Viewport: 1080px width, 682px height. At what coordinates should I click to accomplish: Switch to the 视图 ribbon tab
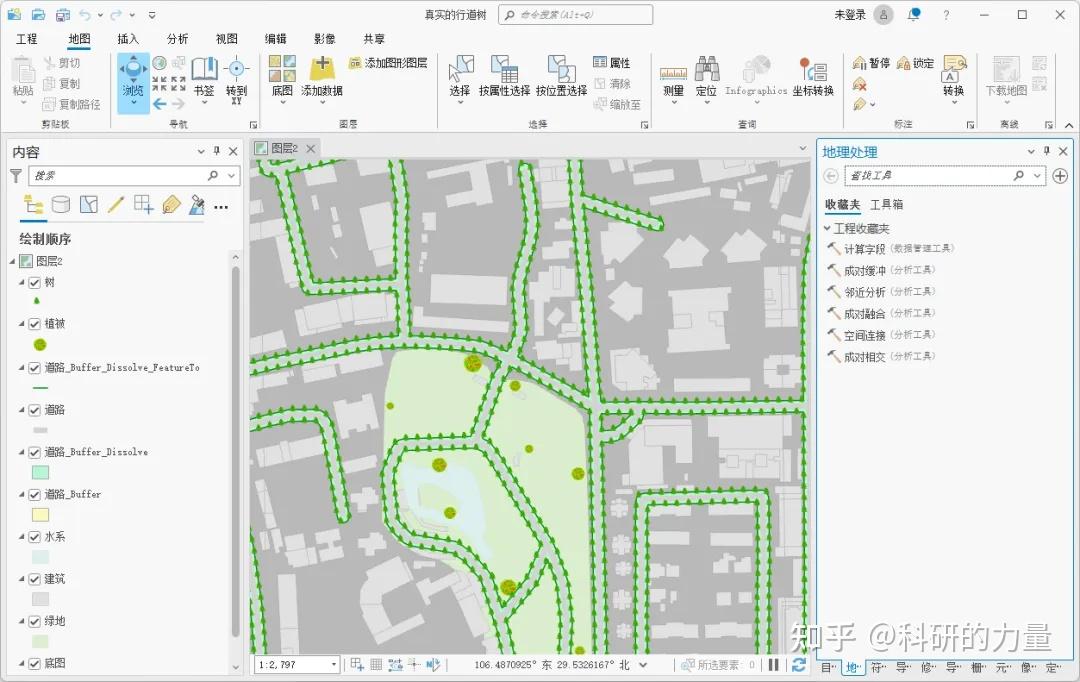click(x=227, y=39)
